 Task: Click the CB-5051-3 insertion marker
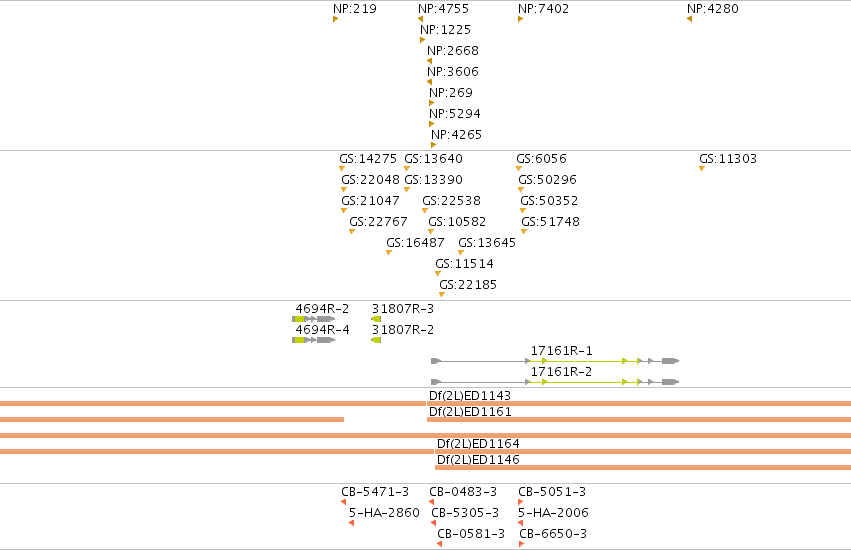521,502
